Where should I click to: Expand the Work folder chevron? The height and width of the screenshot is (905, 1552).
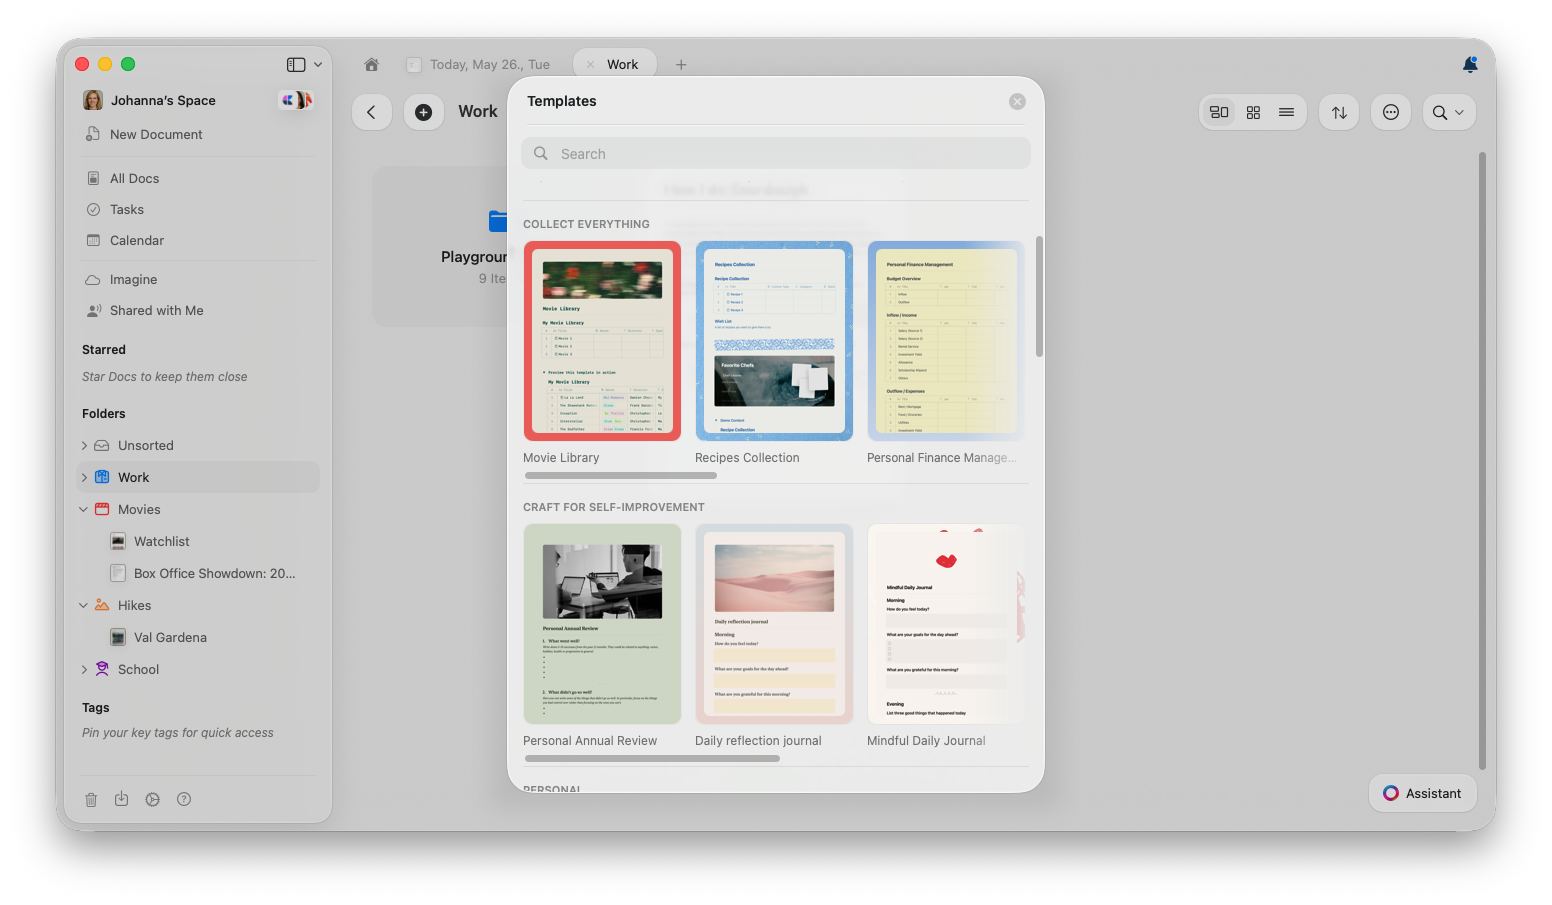[x=84, y=478]
